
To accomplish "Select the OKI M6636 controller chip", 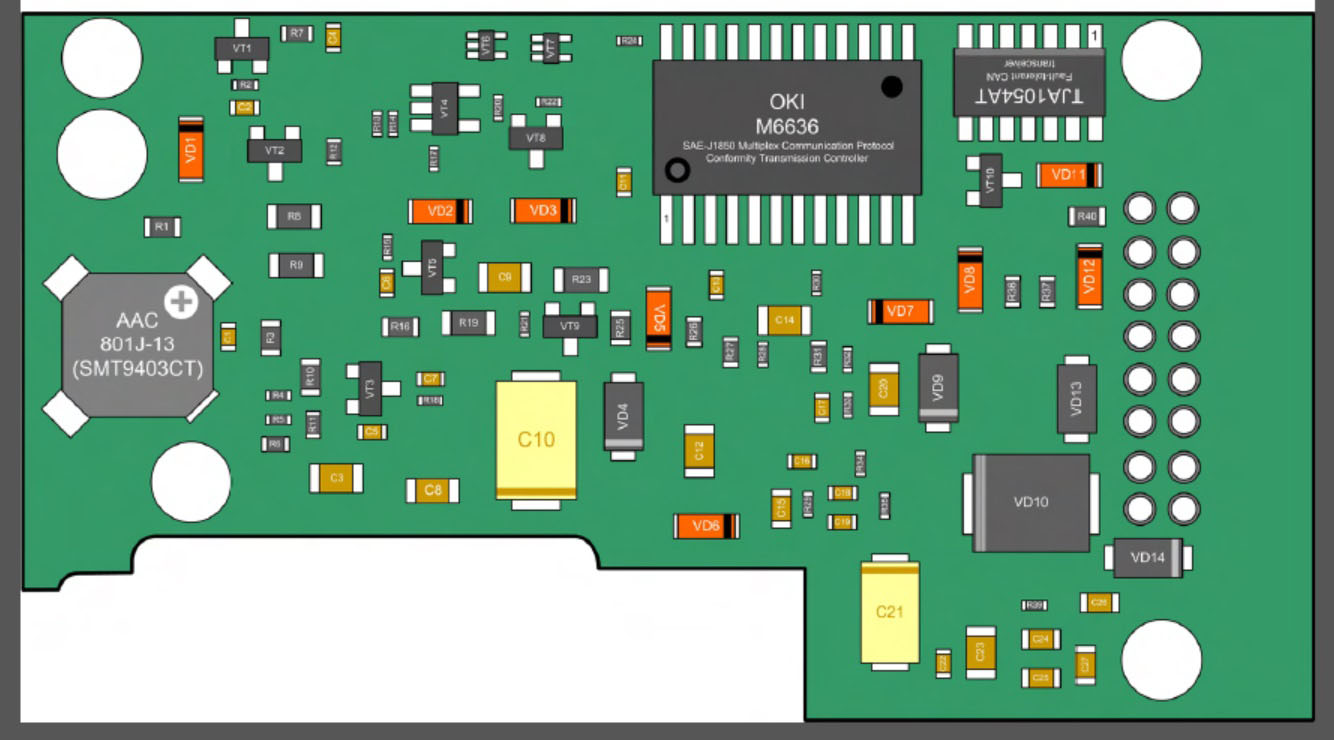I will coord(785,125).
